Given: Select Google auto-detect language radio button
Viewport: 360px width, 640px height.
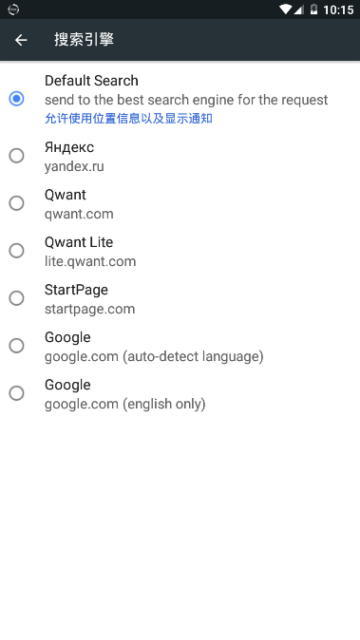Looking at the screenshot, I should click(17, 346).
